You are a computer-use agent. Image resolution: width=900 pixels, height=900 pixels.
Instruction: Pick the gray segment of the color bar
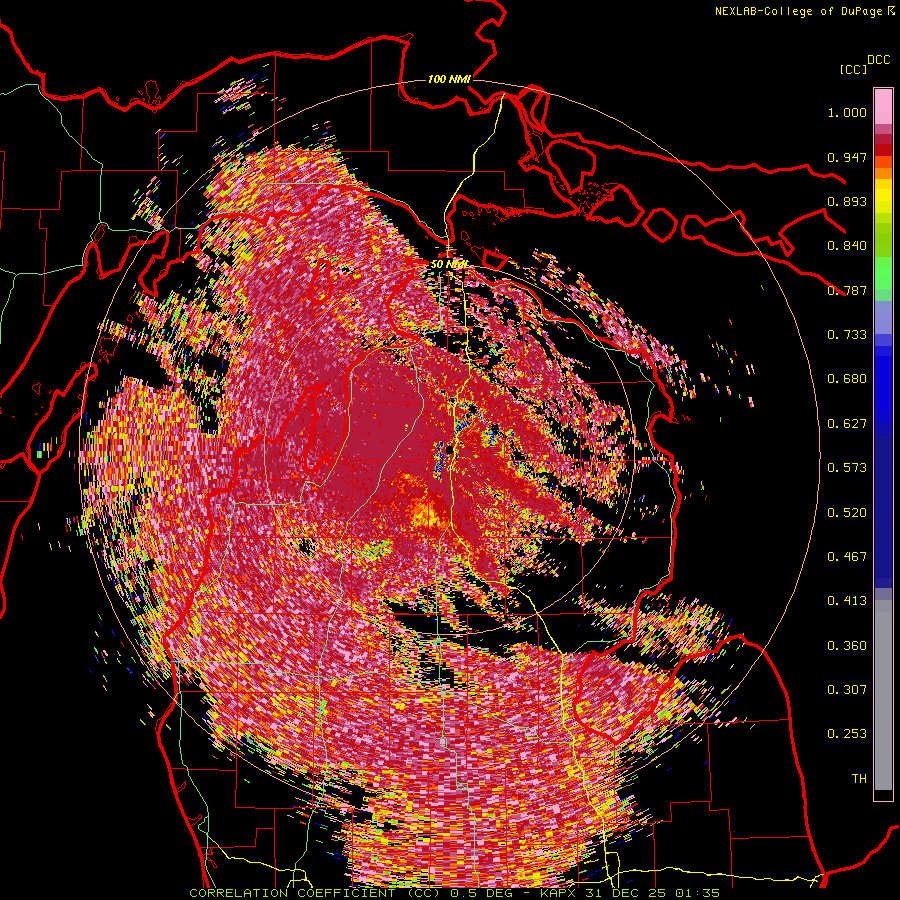(x=883, y=695)
